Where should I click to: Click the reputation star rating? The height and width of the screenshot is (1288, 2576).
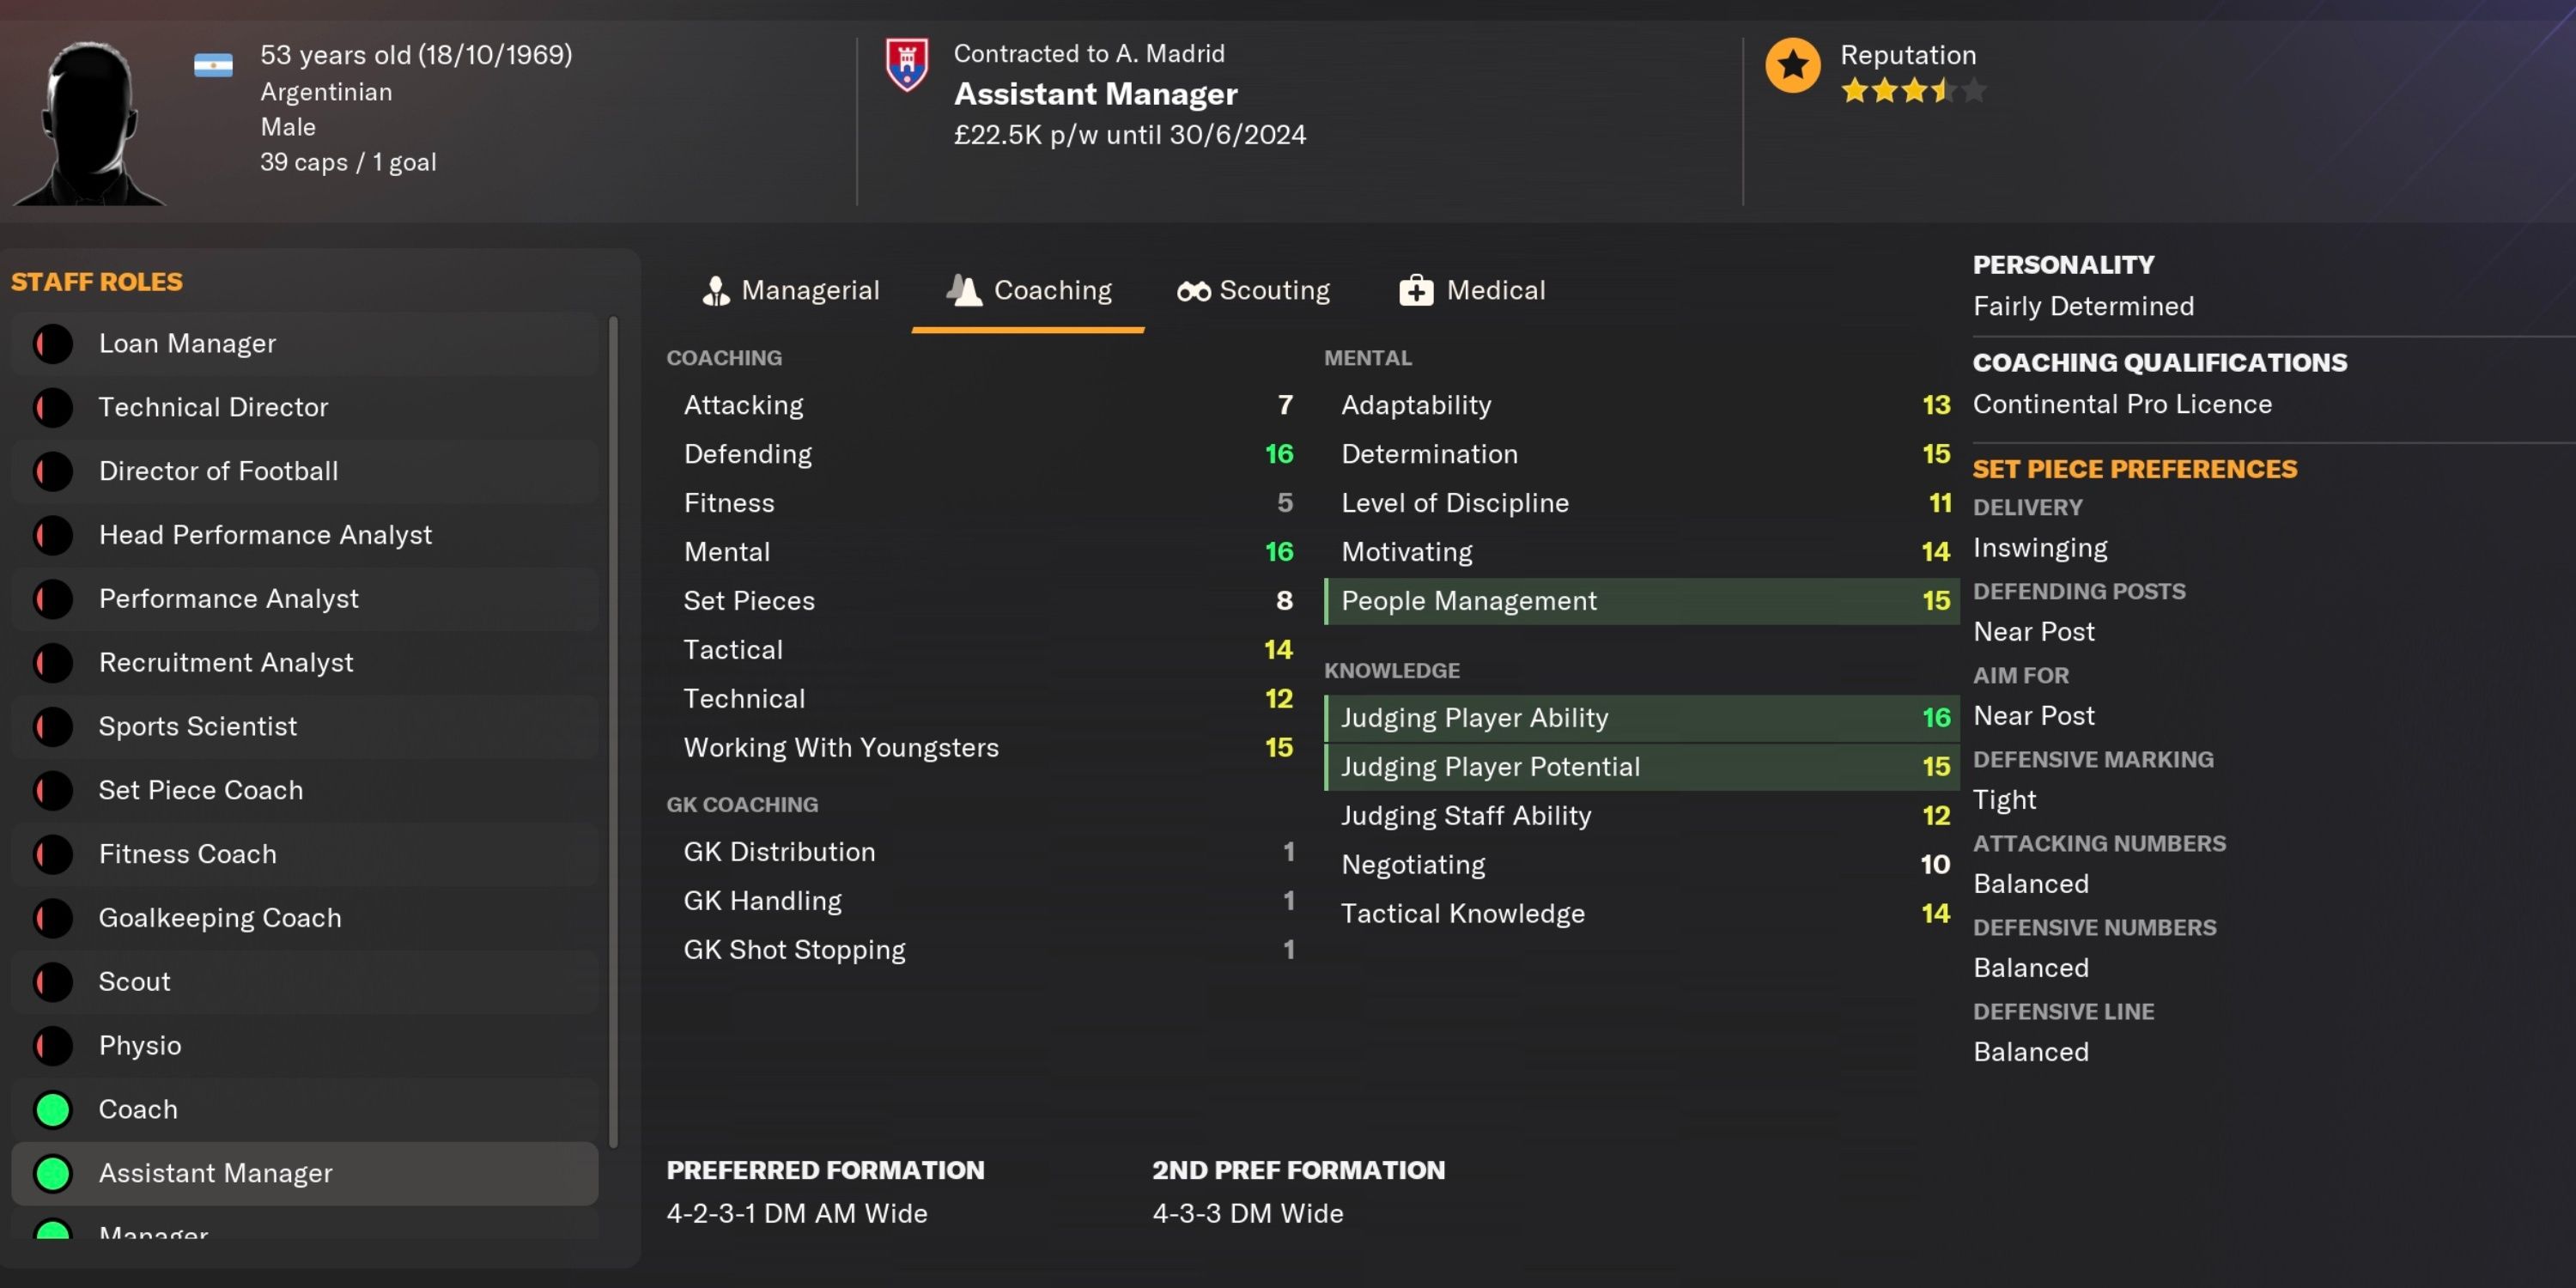1912,92
